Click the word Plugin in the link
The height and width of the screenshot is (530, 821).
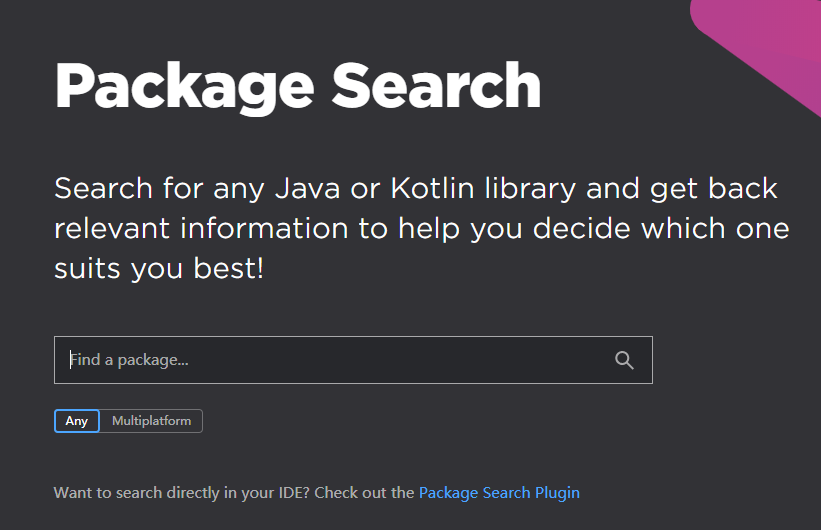(556, 493)
